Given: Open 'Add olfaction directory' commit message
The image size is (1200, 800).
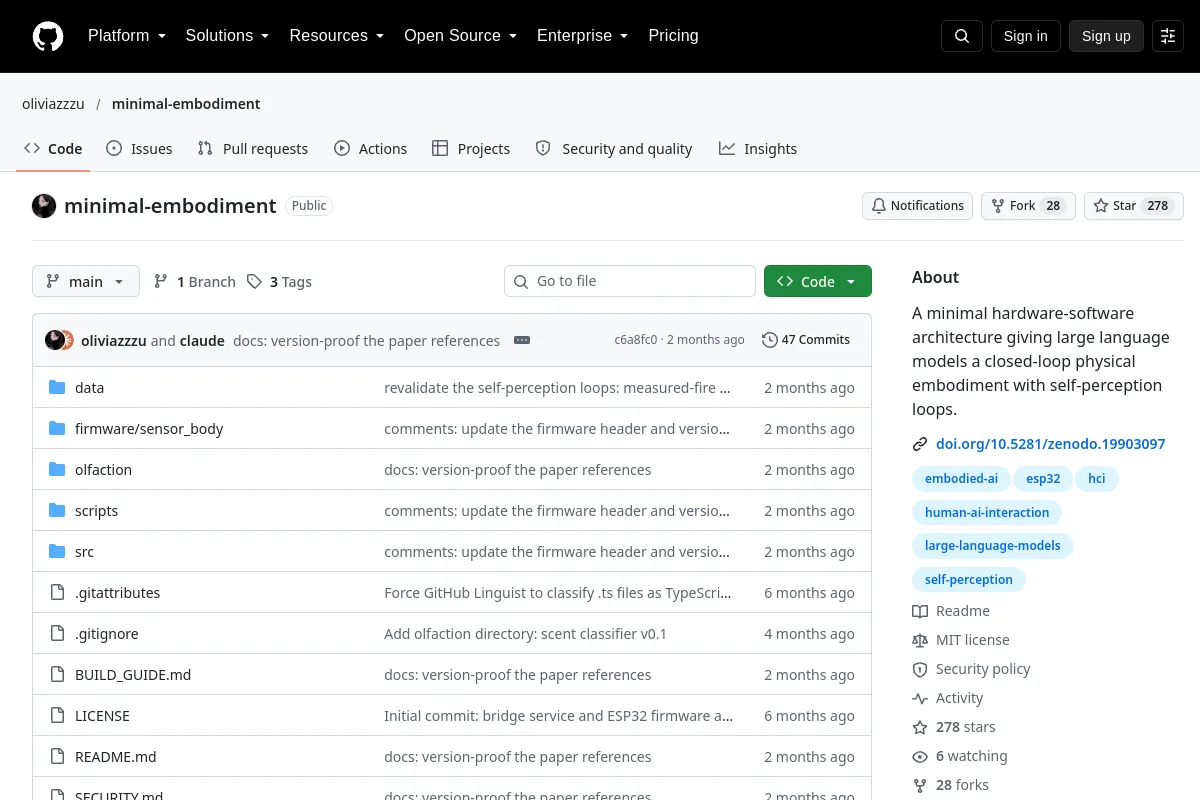Looking at the screenshot, I should pyautogui.click(x=525, y=634).
